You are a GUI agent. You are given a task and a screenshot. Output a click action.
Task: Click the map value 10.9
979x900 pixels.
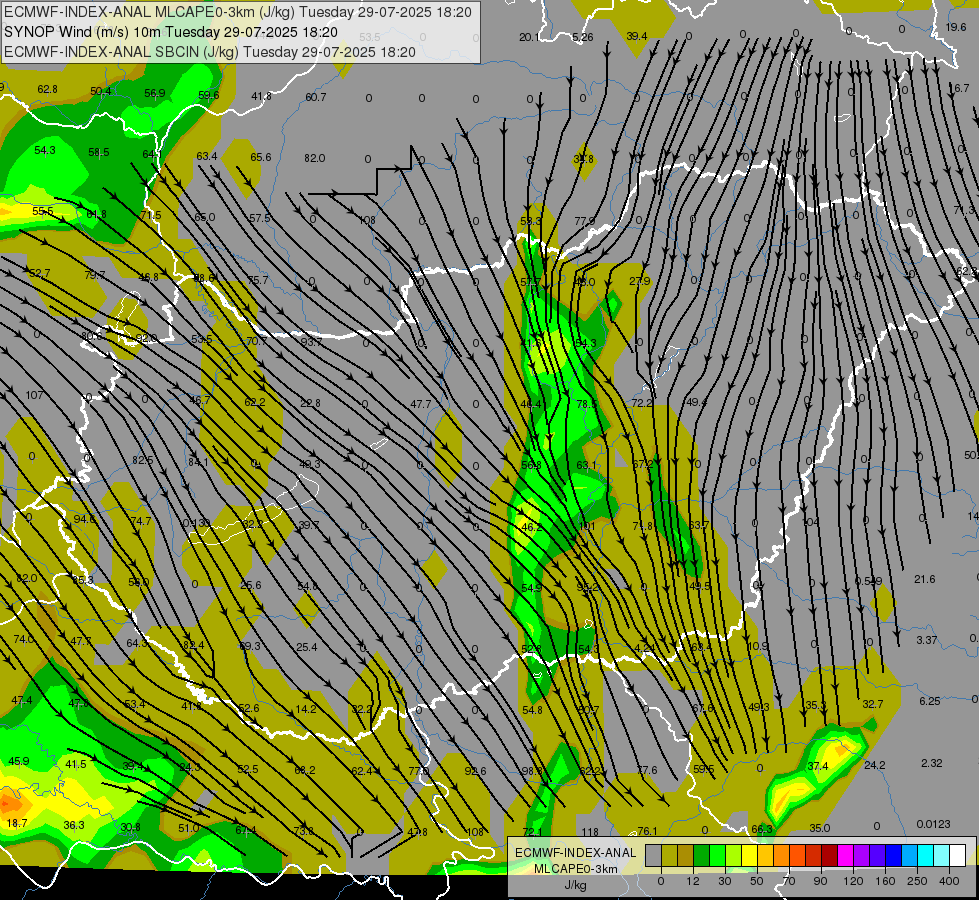tap(757, 646)
